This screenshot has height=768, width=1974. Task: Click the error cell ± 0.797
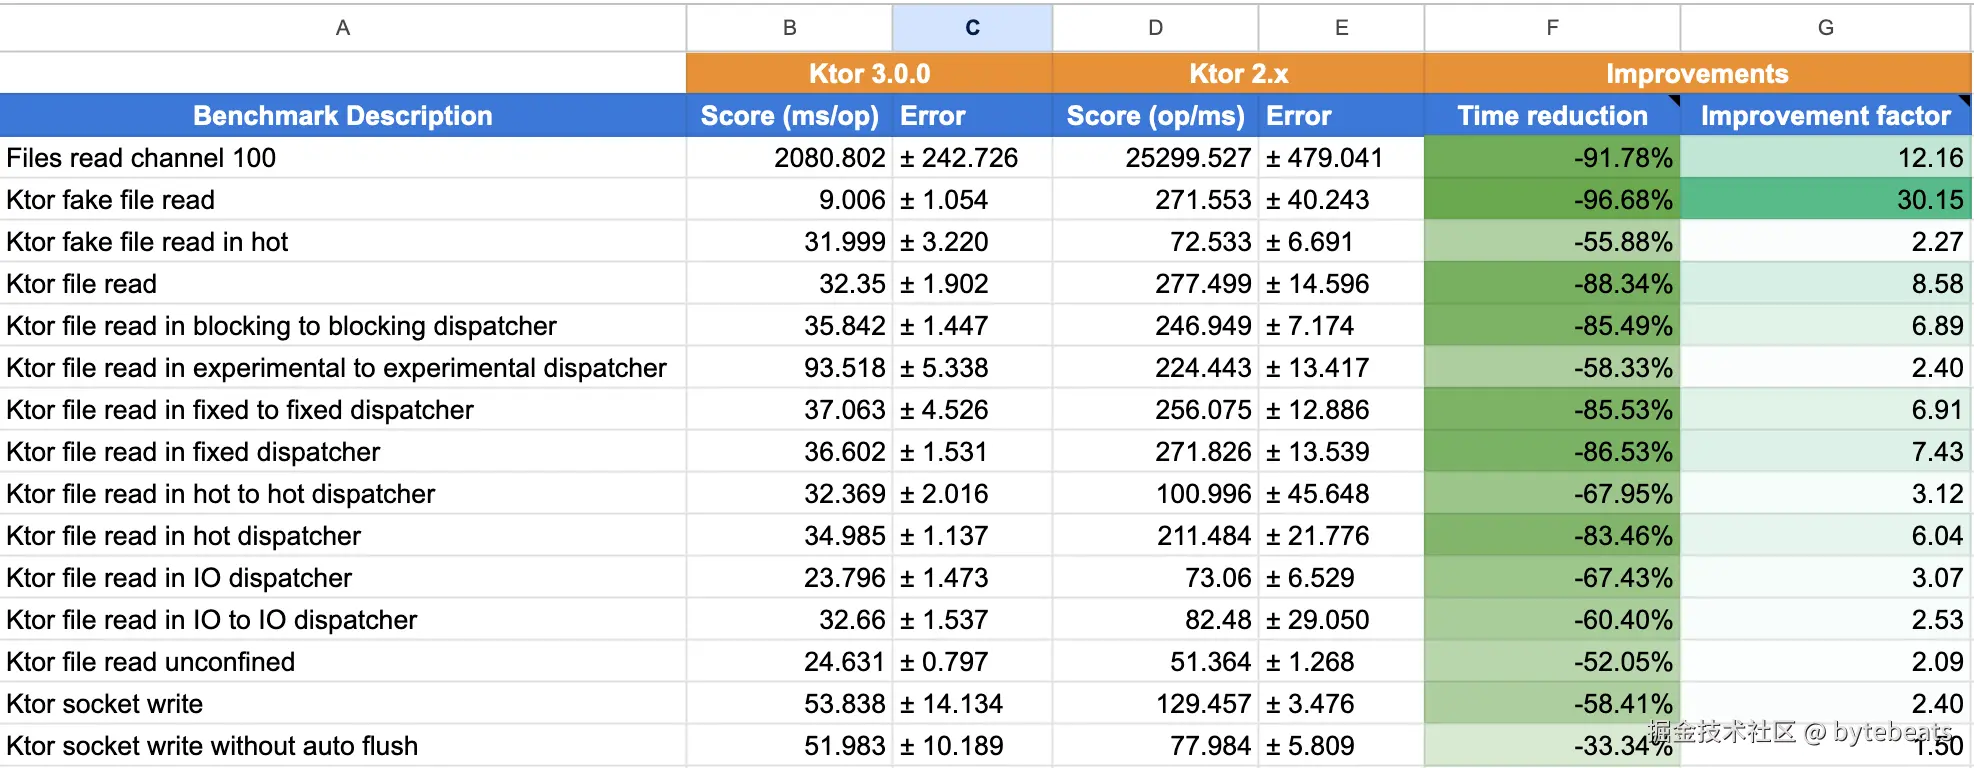pyautogui.click(x=972, y=662)
